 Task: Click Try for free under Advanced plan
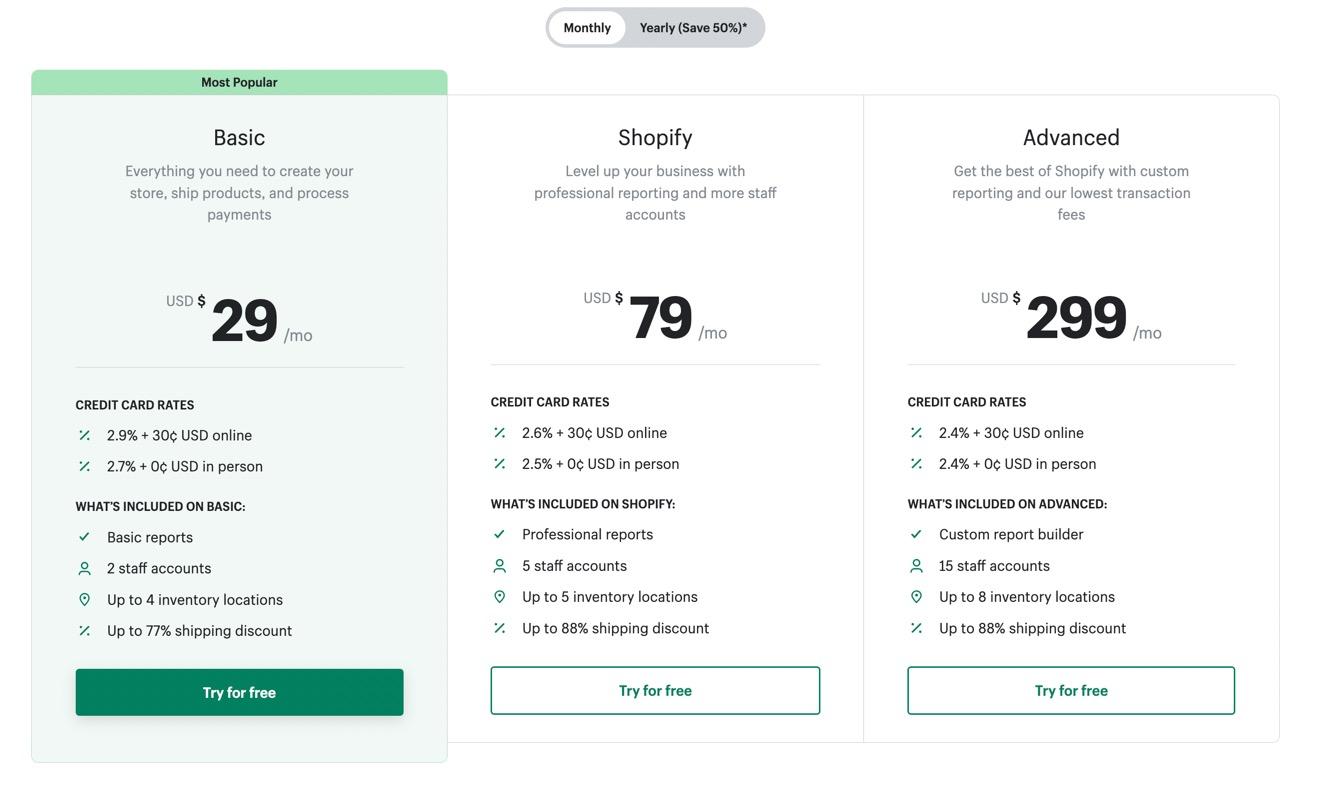point(1071,690)
